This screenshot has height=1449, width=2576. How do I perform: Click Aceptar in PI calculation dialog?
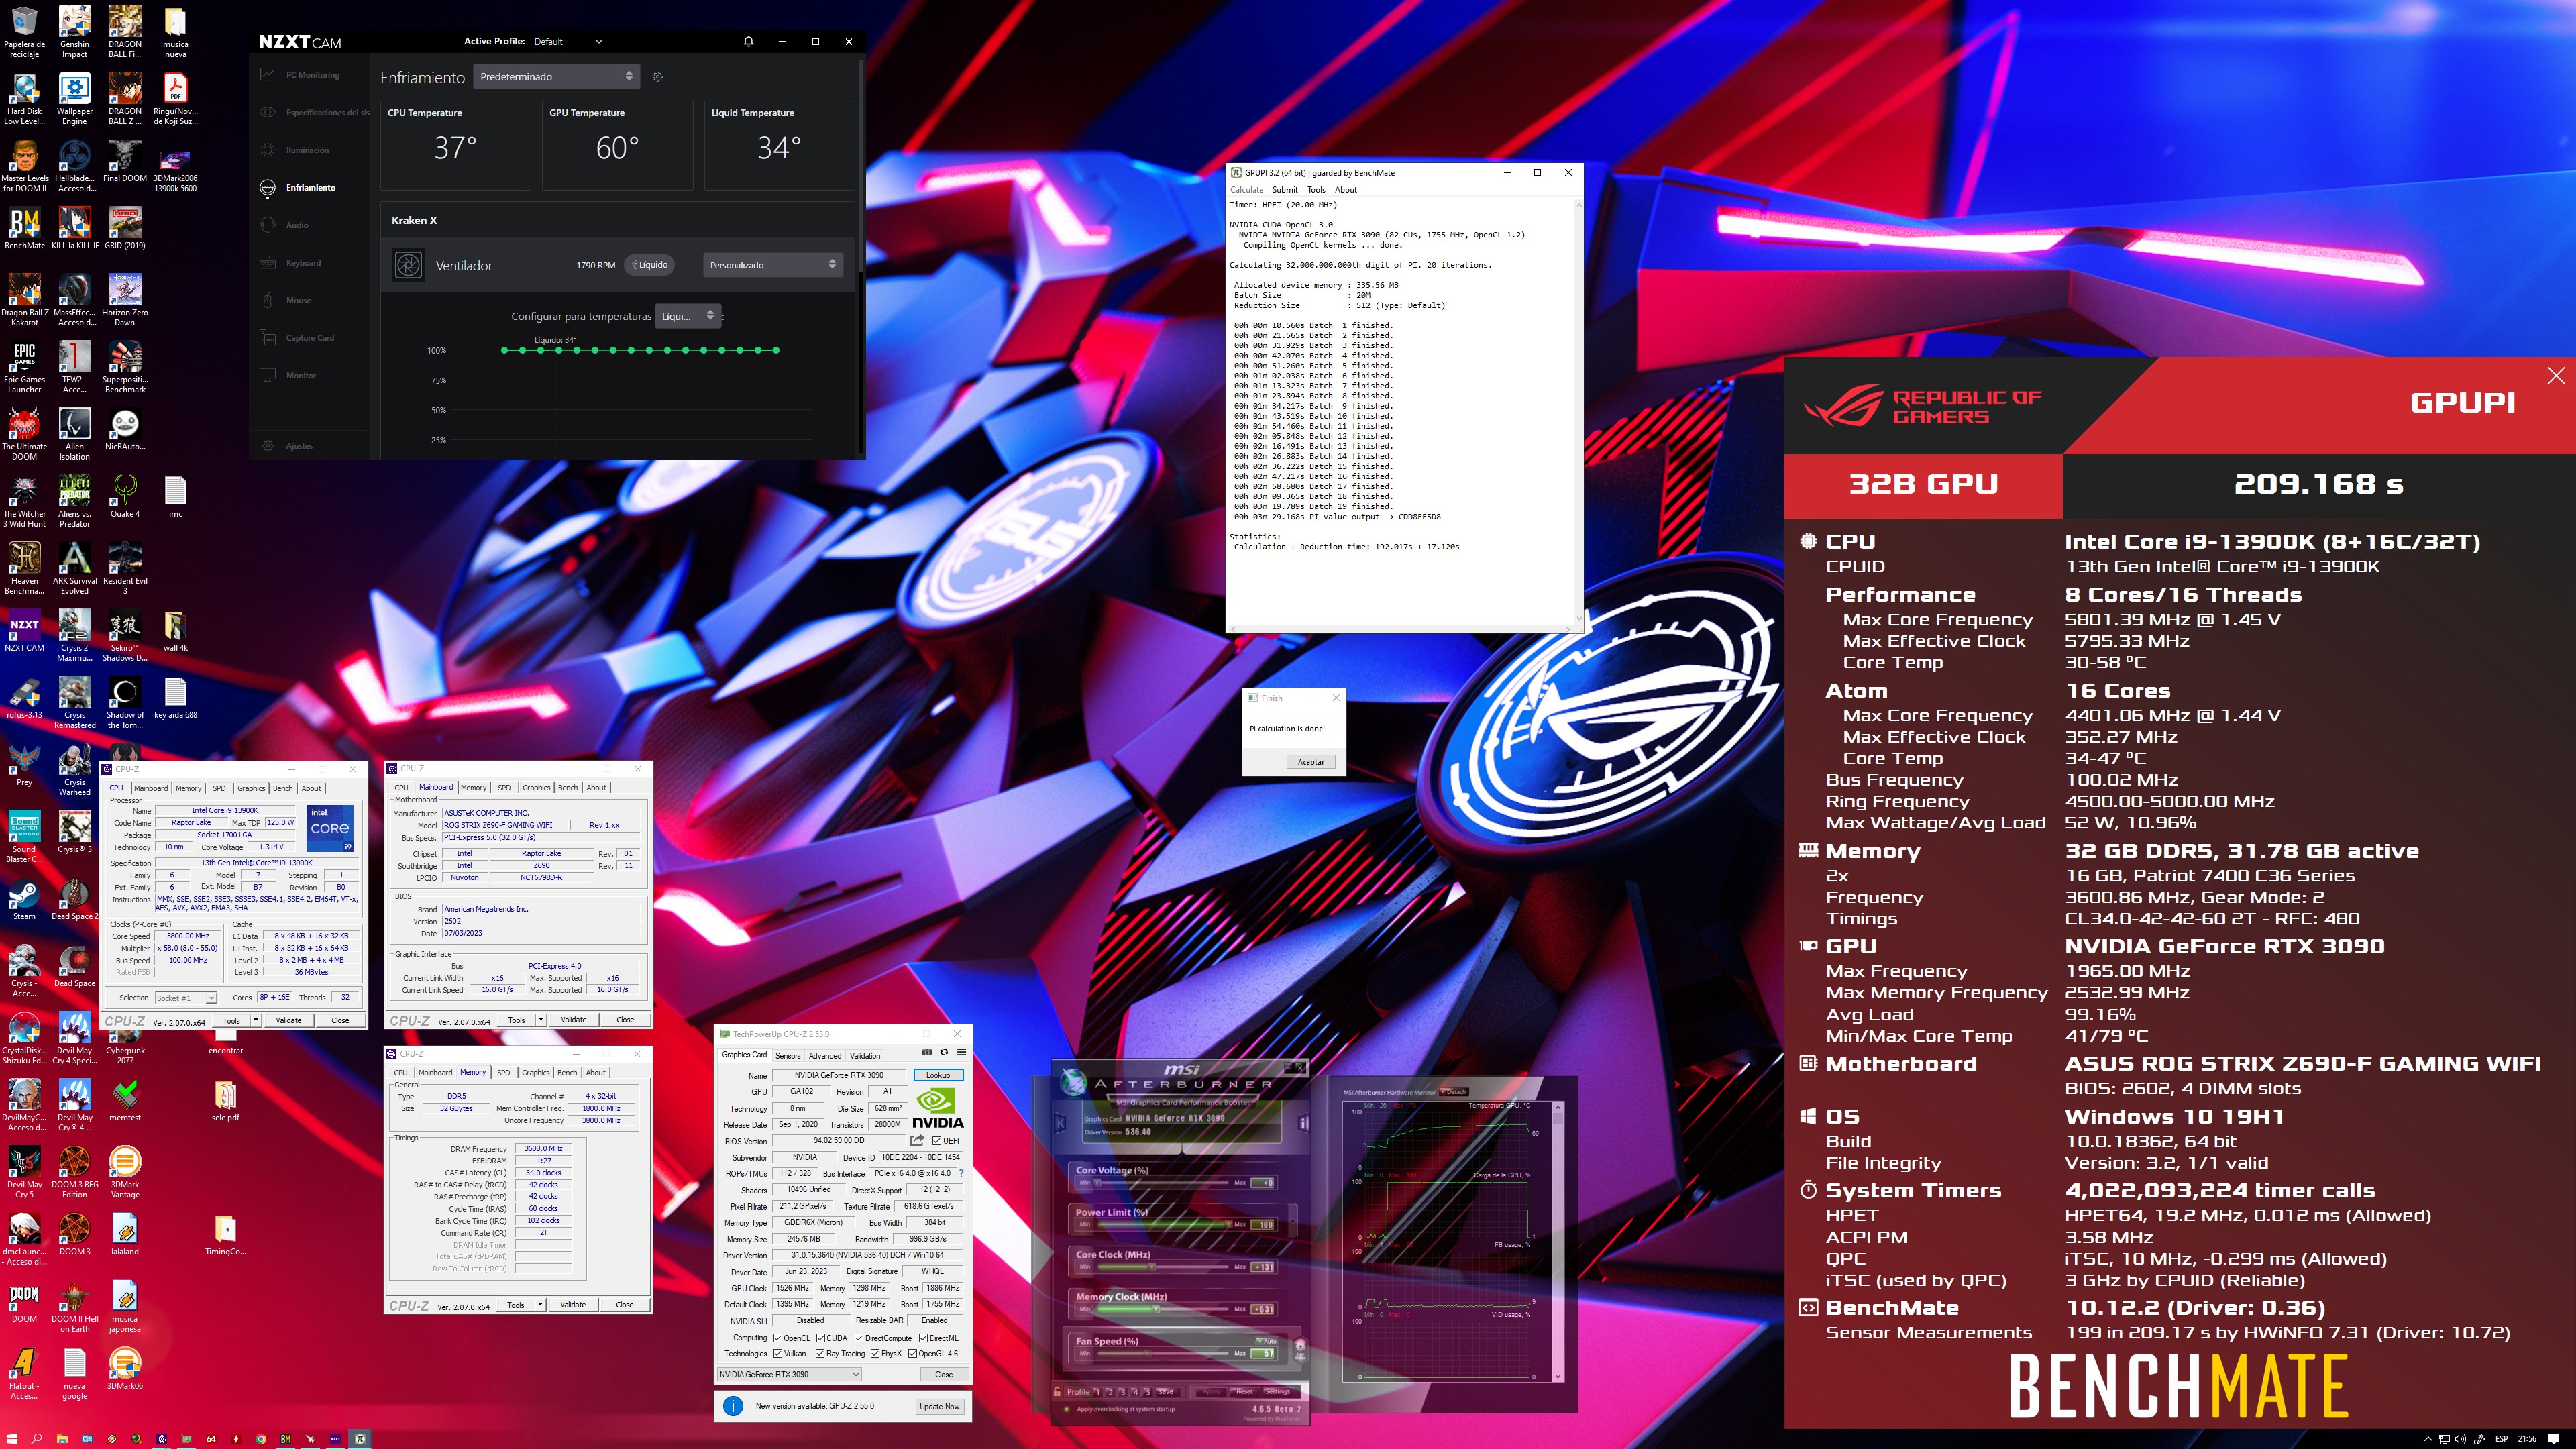(x=1311, y=762)
